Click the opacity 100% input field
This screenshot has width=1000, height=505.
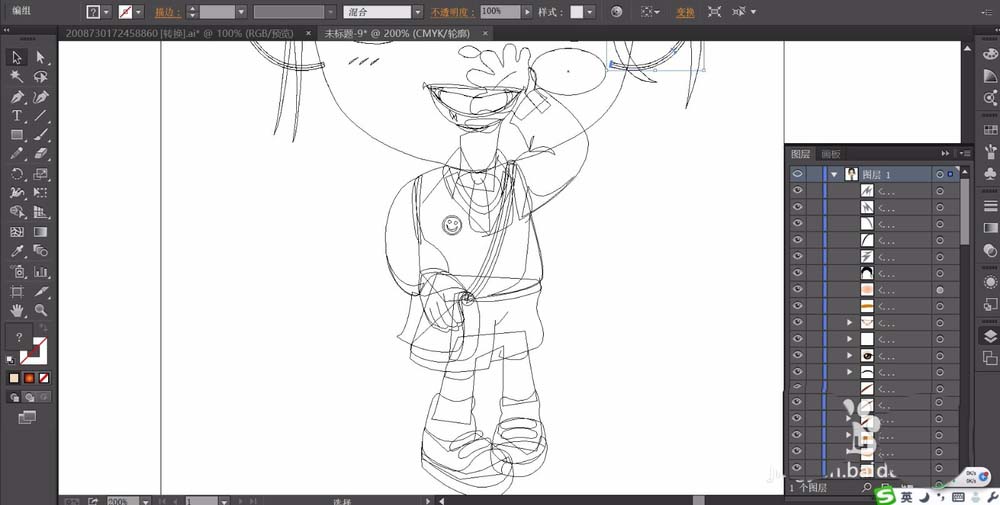click(x=501, y=11)
